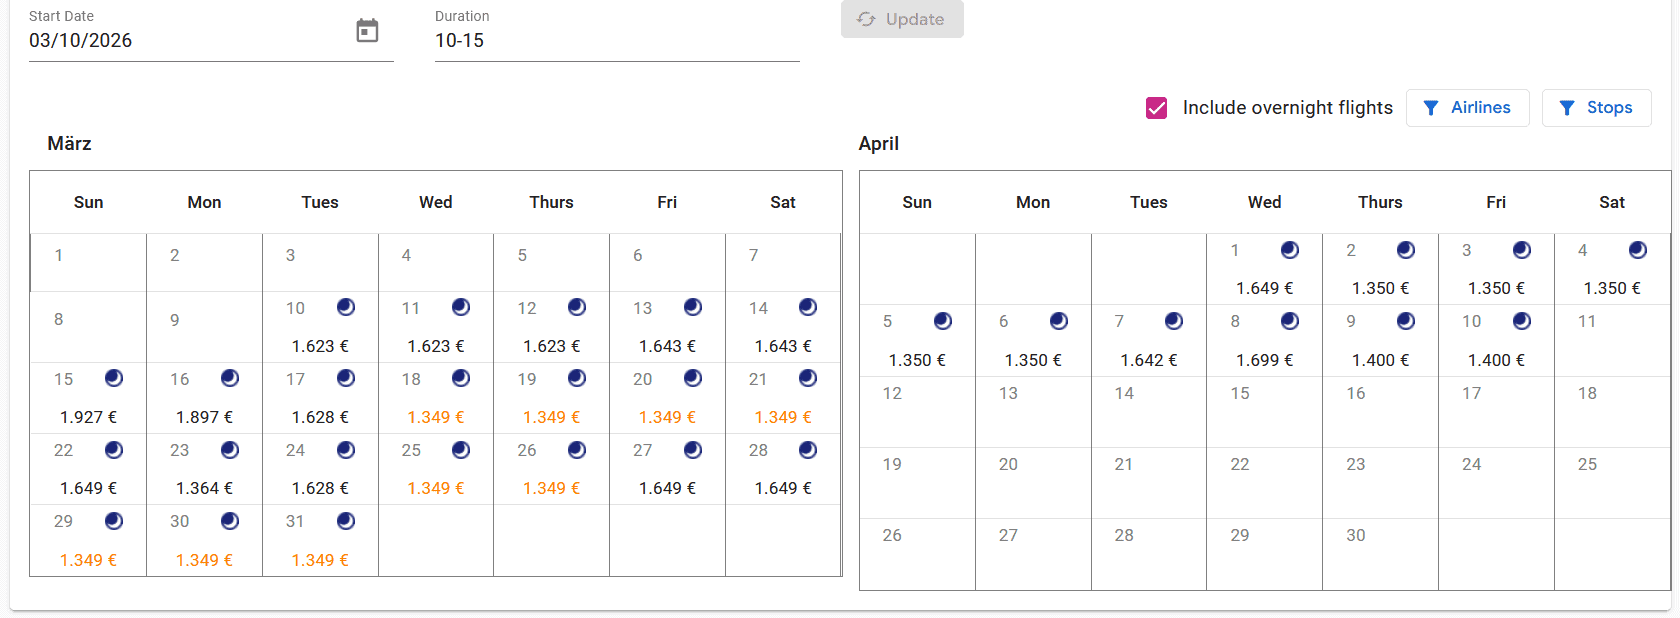Image resolution: width=1680 pixels, height=618 pixels.
Task: Open the Start Date calendar picker icon
Action: click(368, 31)
